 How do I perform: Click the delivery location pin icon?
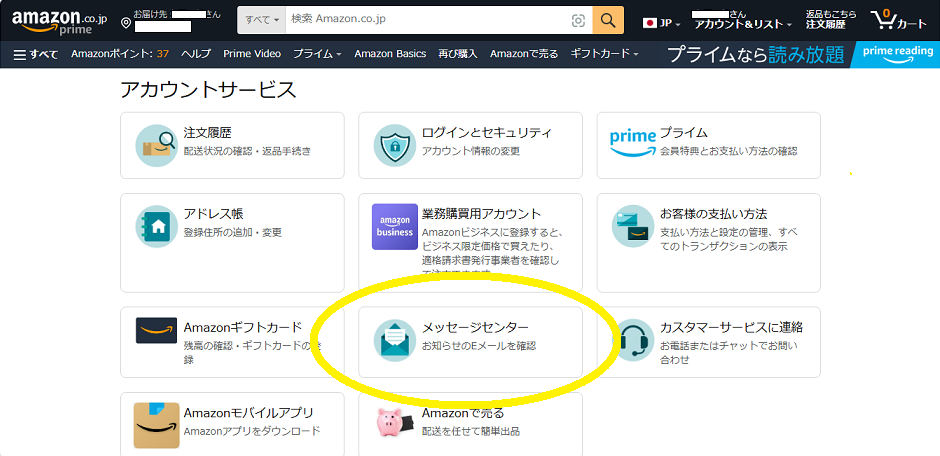pyautogui.click(x=126, y=23)
